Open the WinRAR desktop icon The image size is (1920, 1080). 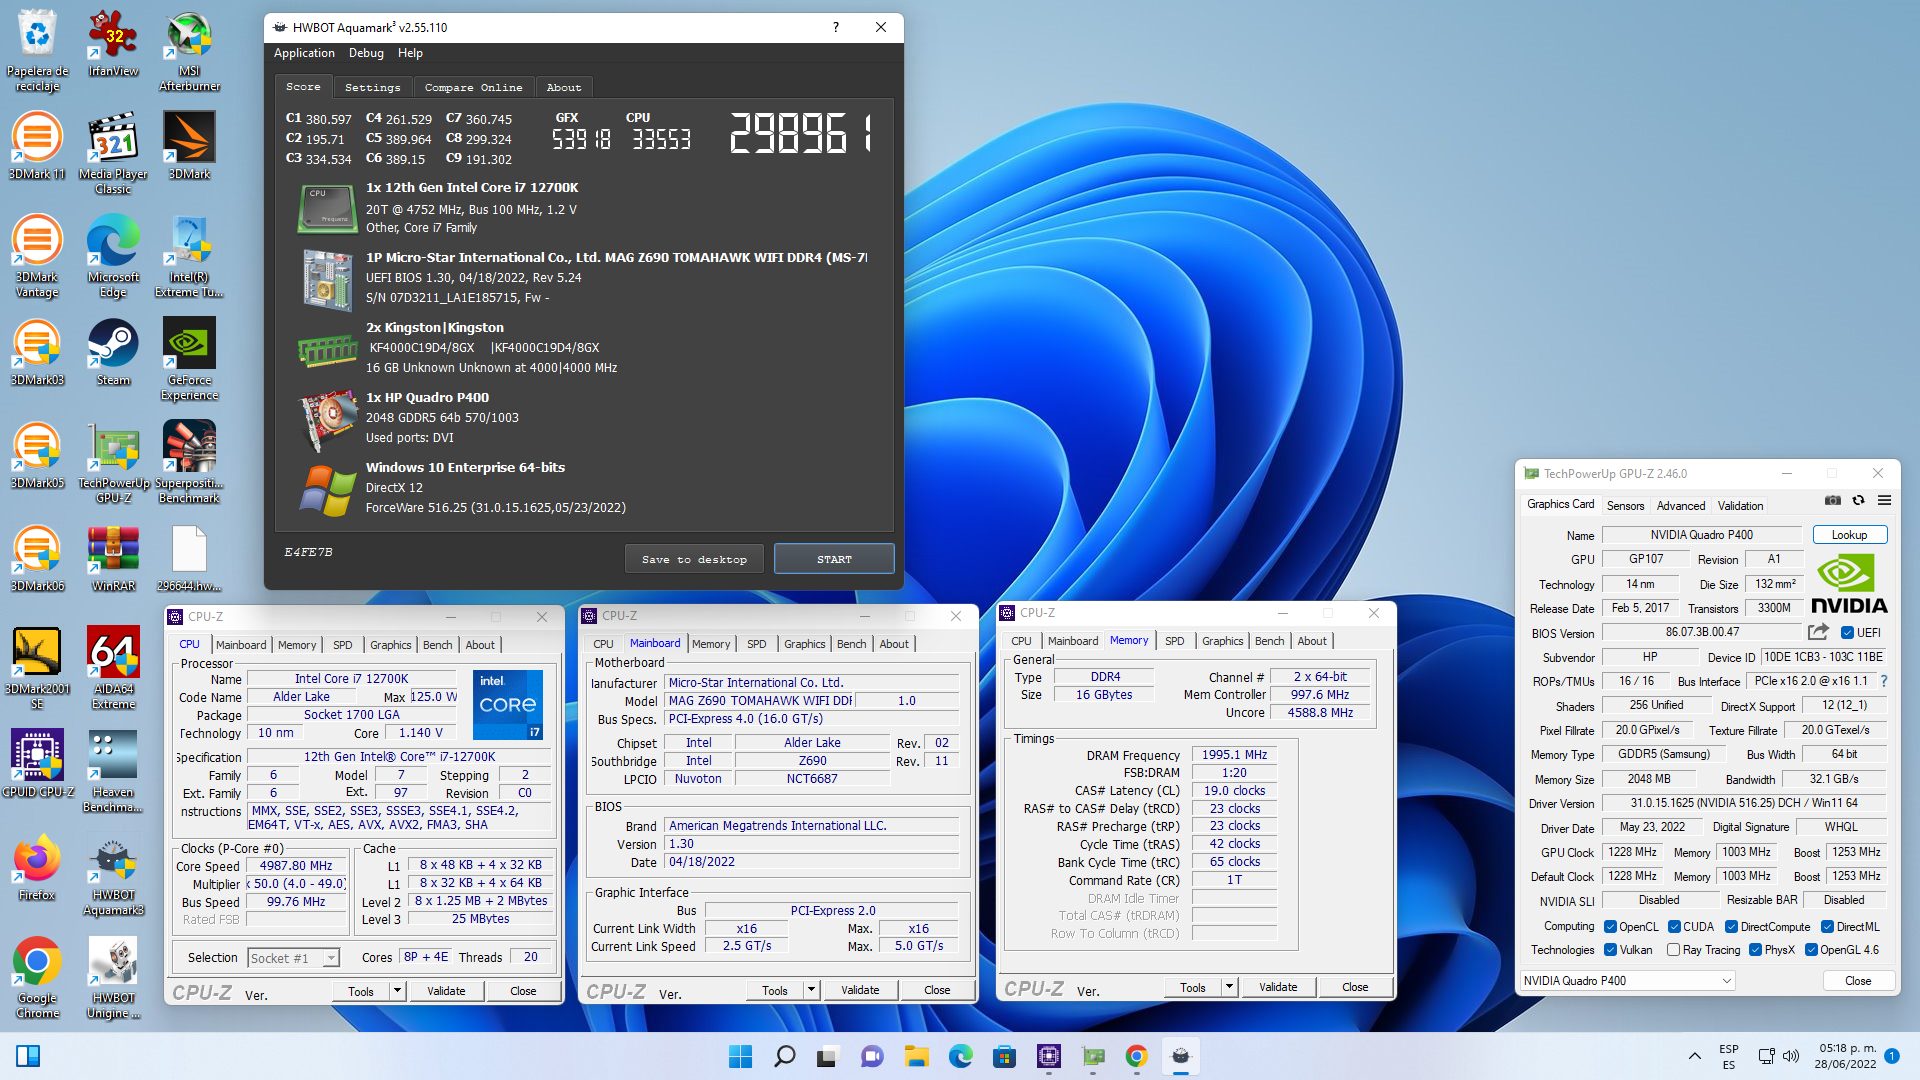pyautogui.click(x=113, y=559)
